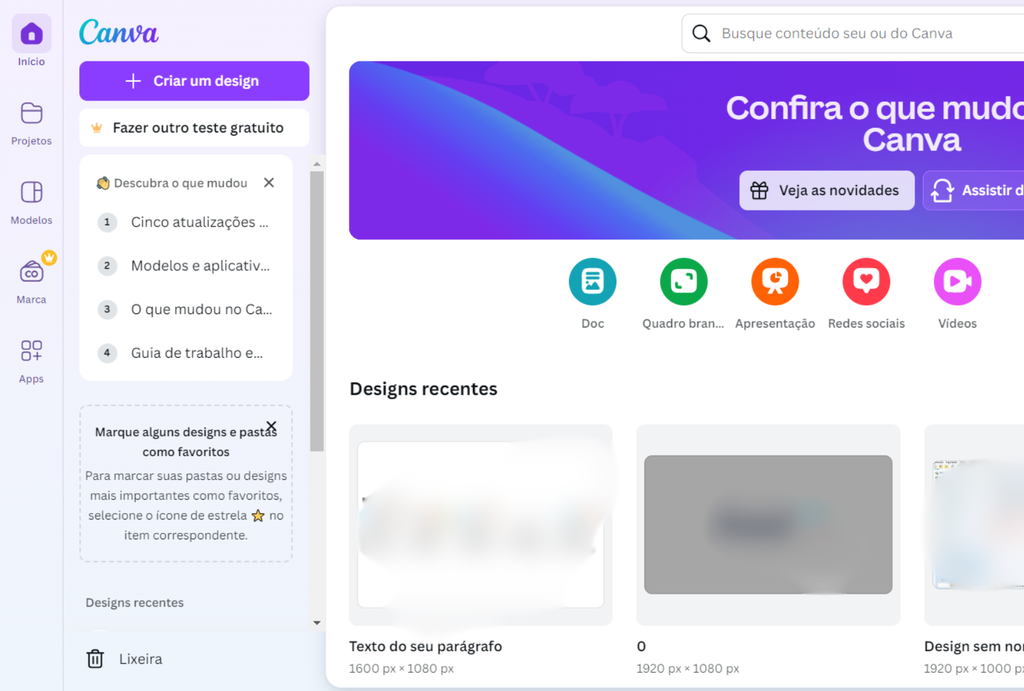This screenshot has width=1024, height=691.
Task: Open the Modelos templates icon
Action: tap(31, 192)
